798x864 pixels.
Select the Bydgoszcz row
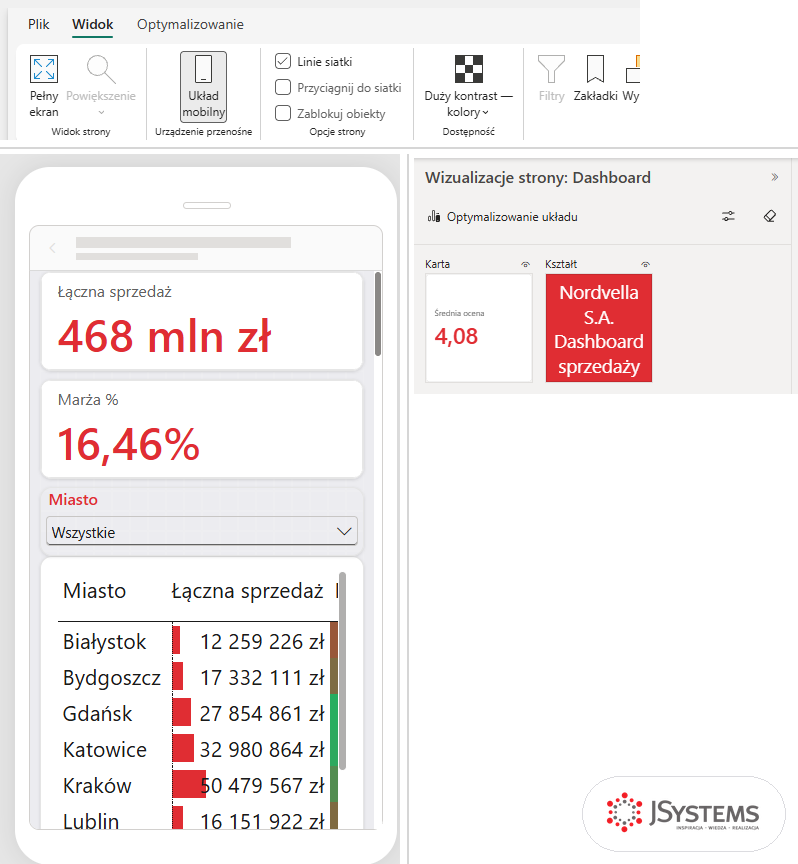point(197,677)
